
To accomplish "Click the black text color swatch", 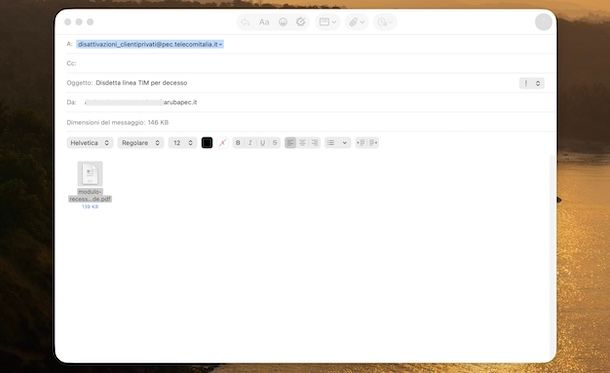I will coord(207,143).
